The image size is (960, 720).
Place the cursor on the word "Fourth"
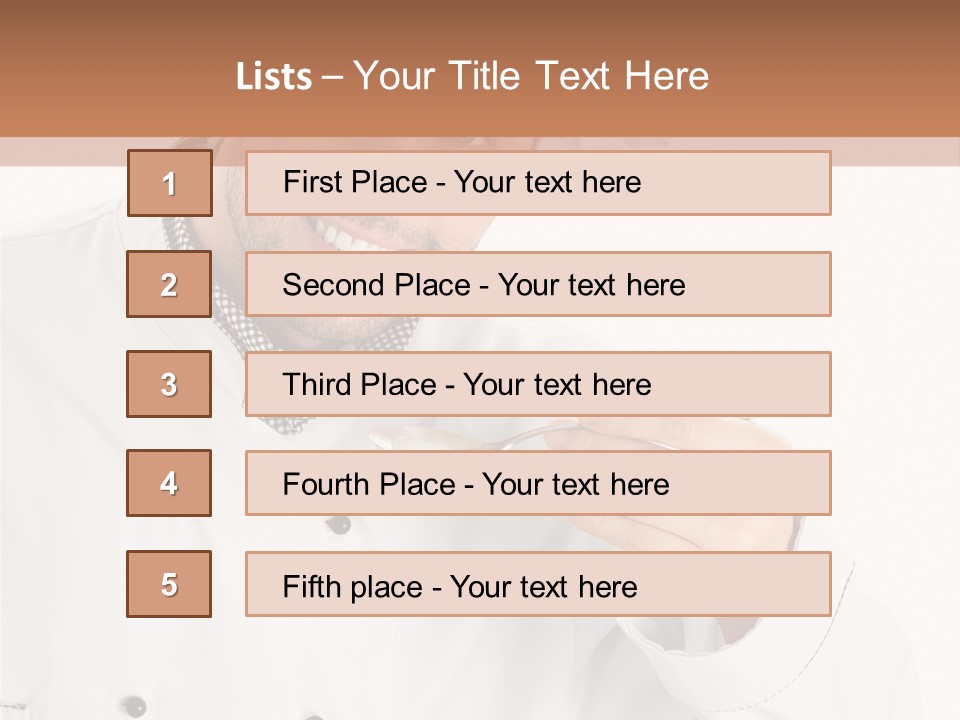327,485
